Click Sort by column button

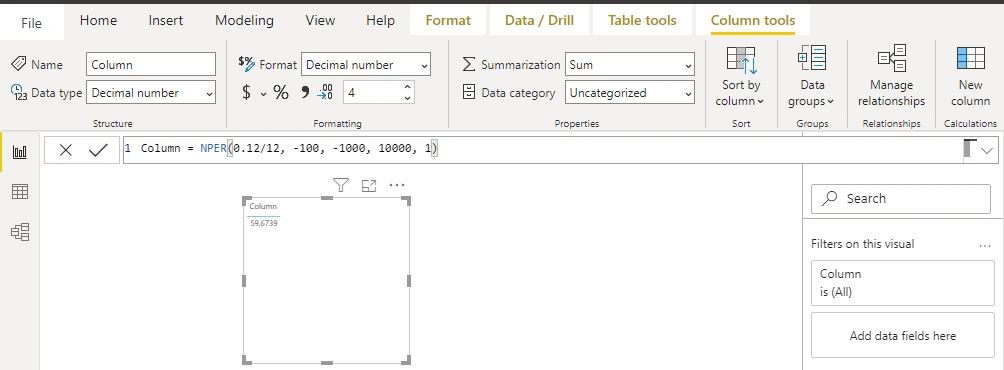pos(741,77)
